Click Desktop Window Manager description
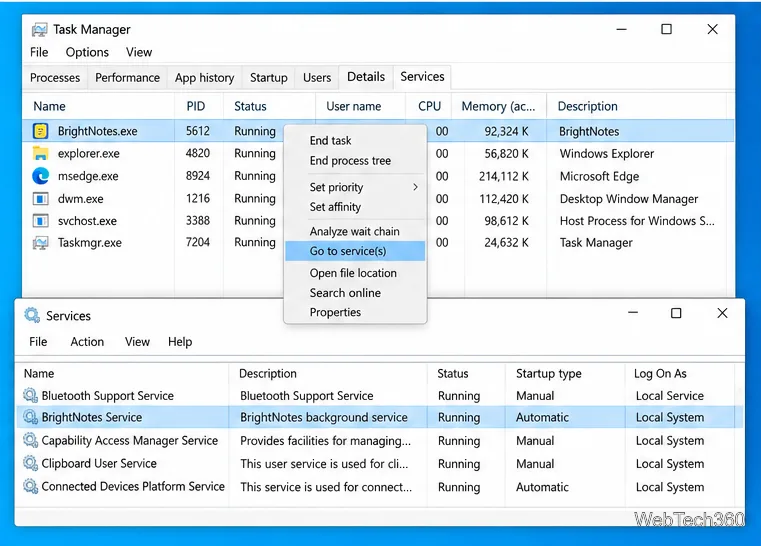Viewport: 761px width, 546px height. (629, 199)
